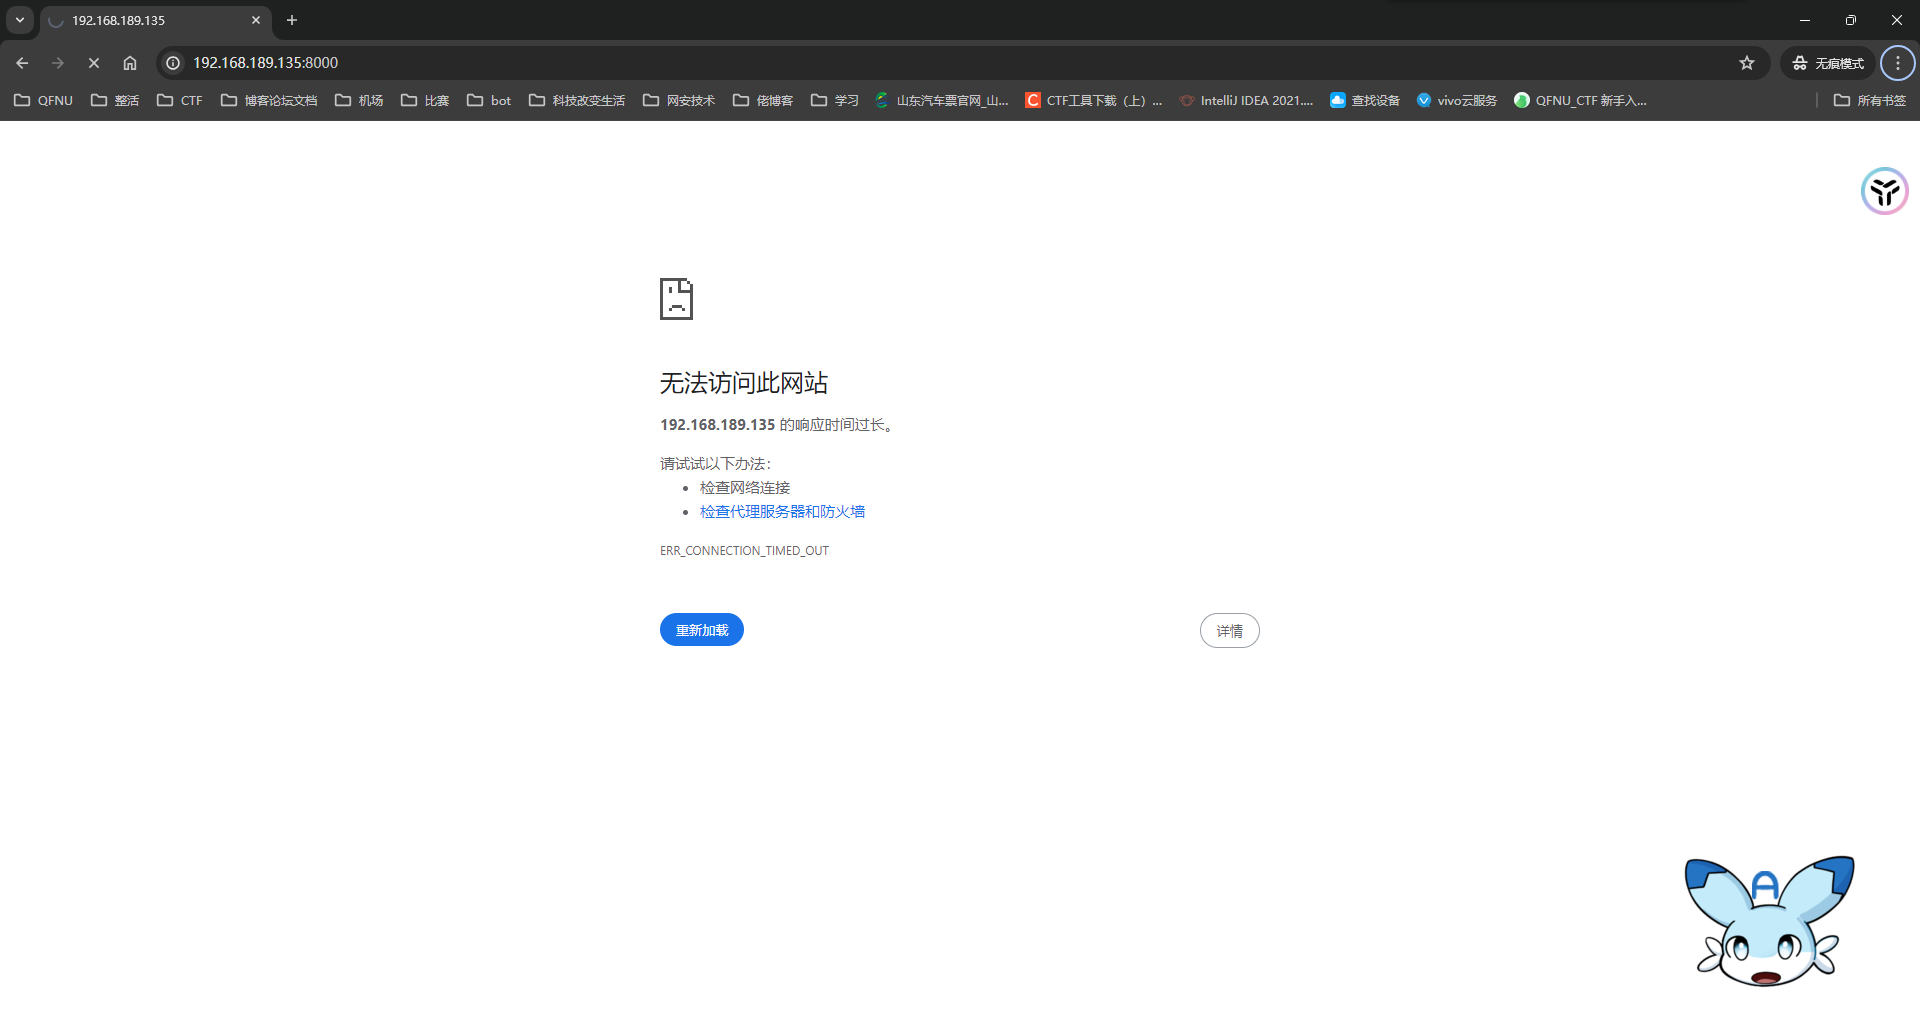Click the floating extension icon at right
The height and width of the screenshot is (1031, 1920).
(1884, 191)
